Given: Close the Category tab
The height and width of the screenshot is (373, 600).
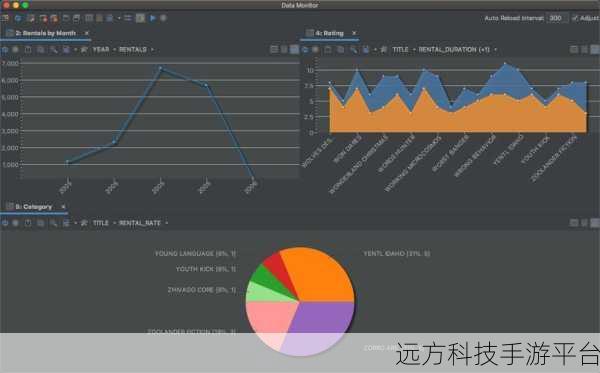Looking at the screenshot, I should pos(63,207).
